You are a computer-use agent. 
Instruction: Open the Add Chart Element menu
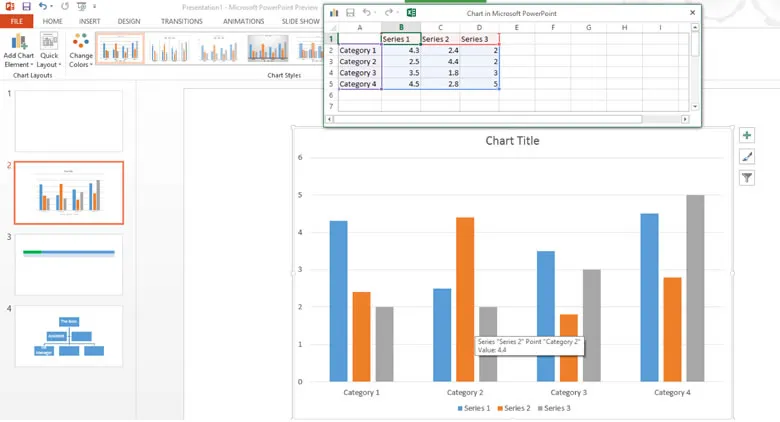[18, 50]
